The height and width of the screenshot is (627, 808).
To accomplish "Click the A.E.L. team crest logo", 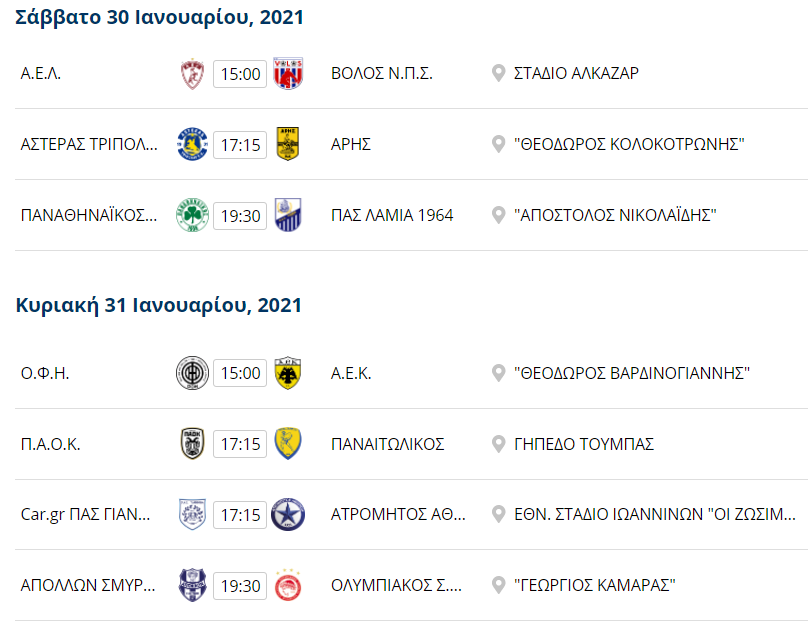I will 191,74.
